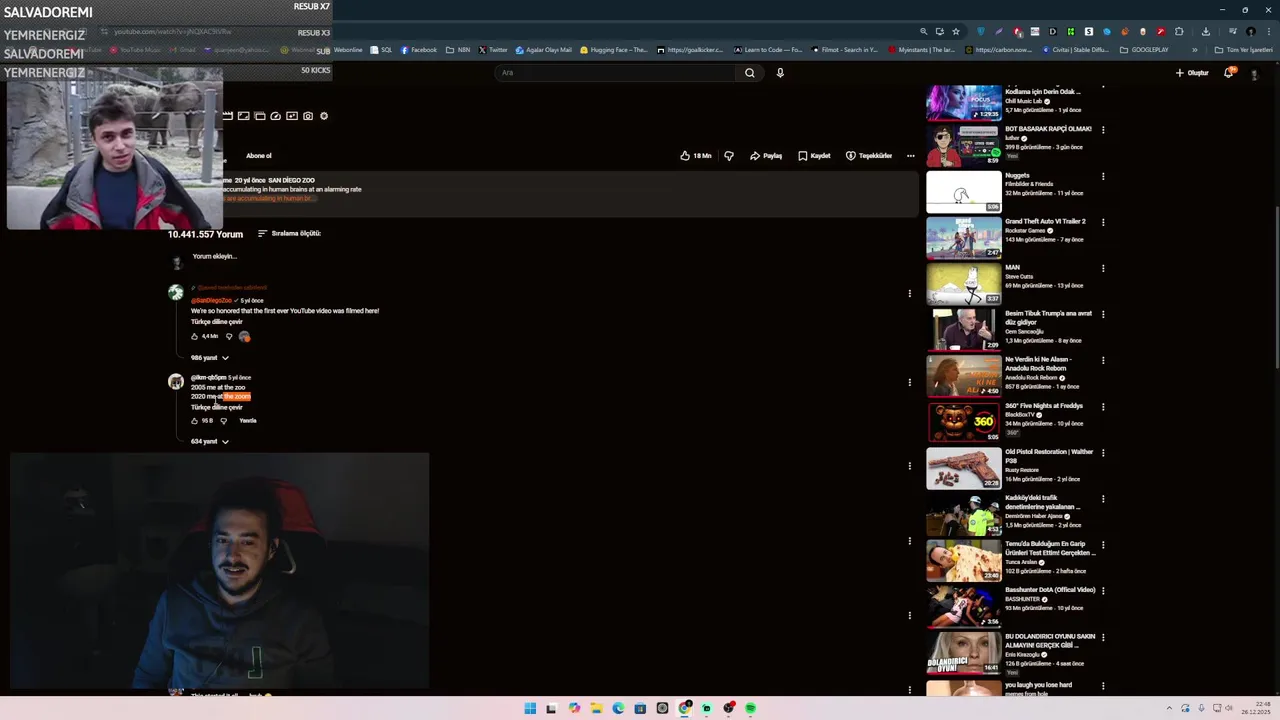This screenshot has width=1280, height=720.
Task: Click the 'Teşekkürler' thanks button
Action: pyautogui.click(x=869, y=156)
